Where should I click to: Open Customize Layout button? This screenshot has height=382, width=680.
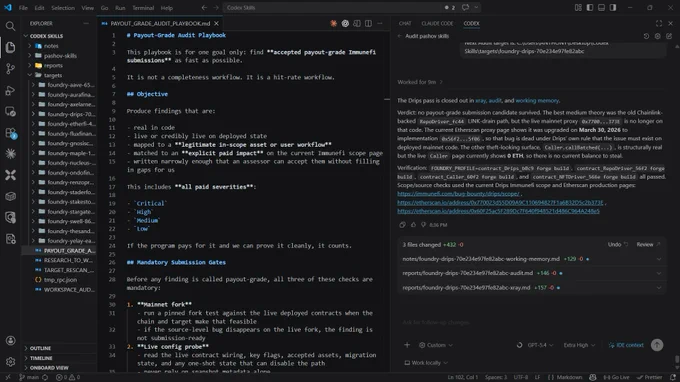578,7
